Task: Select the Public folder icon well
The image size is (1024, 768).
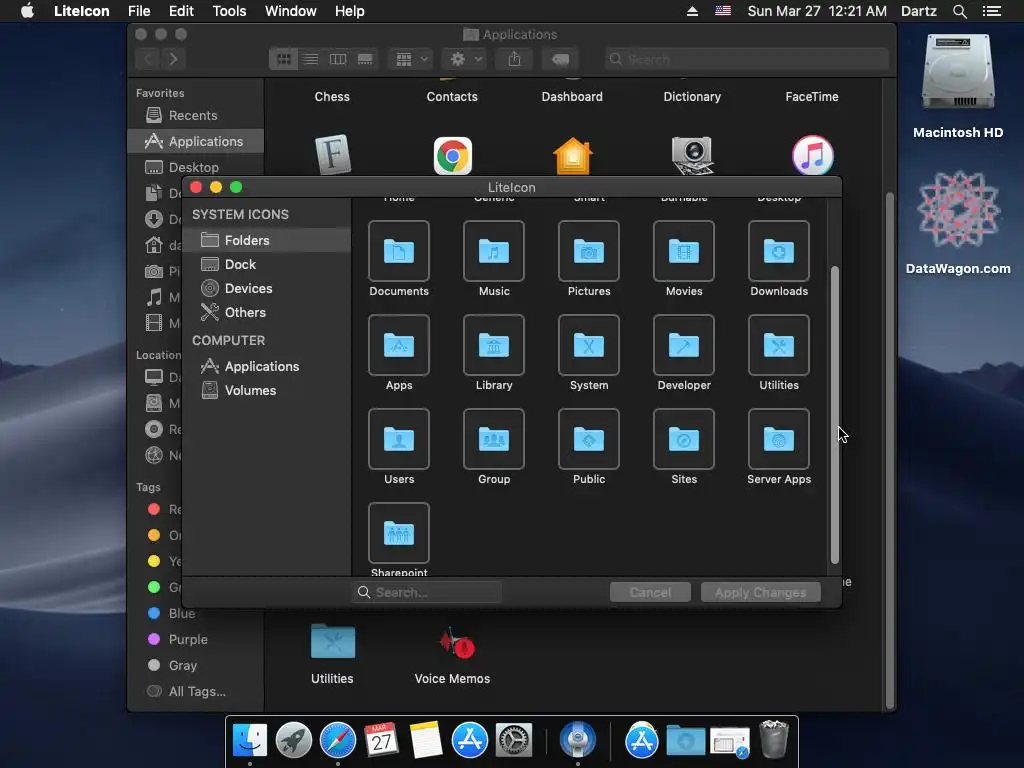Action: pyautogui.click(x=588, y=439)
